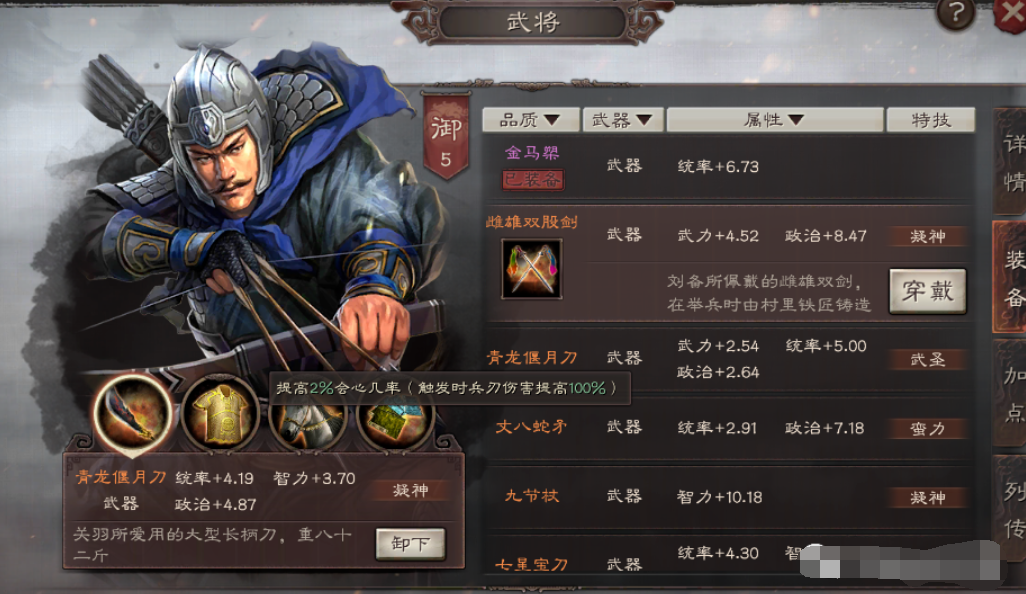Image resolution: width=1026 pixels, height=594 pixels.
Task: Select the treasure book equipment slot
Action: click(395, 422)
